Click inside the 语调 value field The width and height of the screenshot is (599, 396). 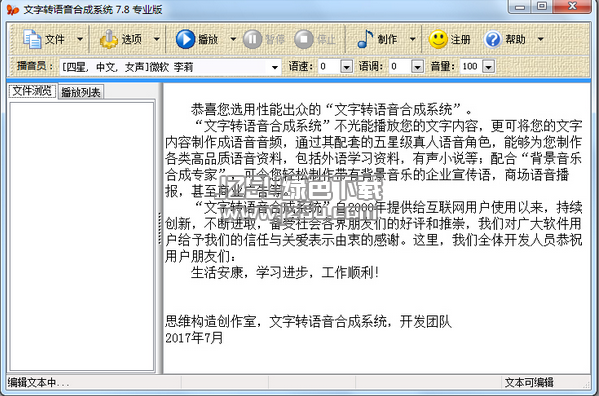(x=400, y=67)
